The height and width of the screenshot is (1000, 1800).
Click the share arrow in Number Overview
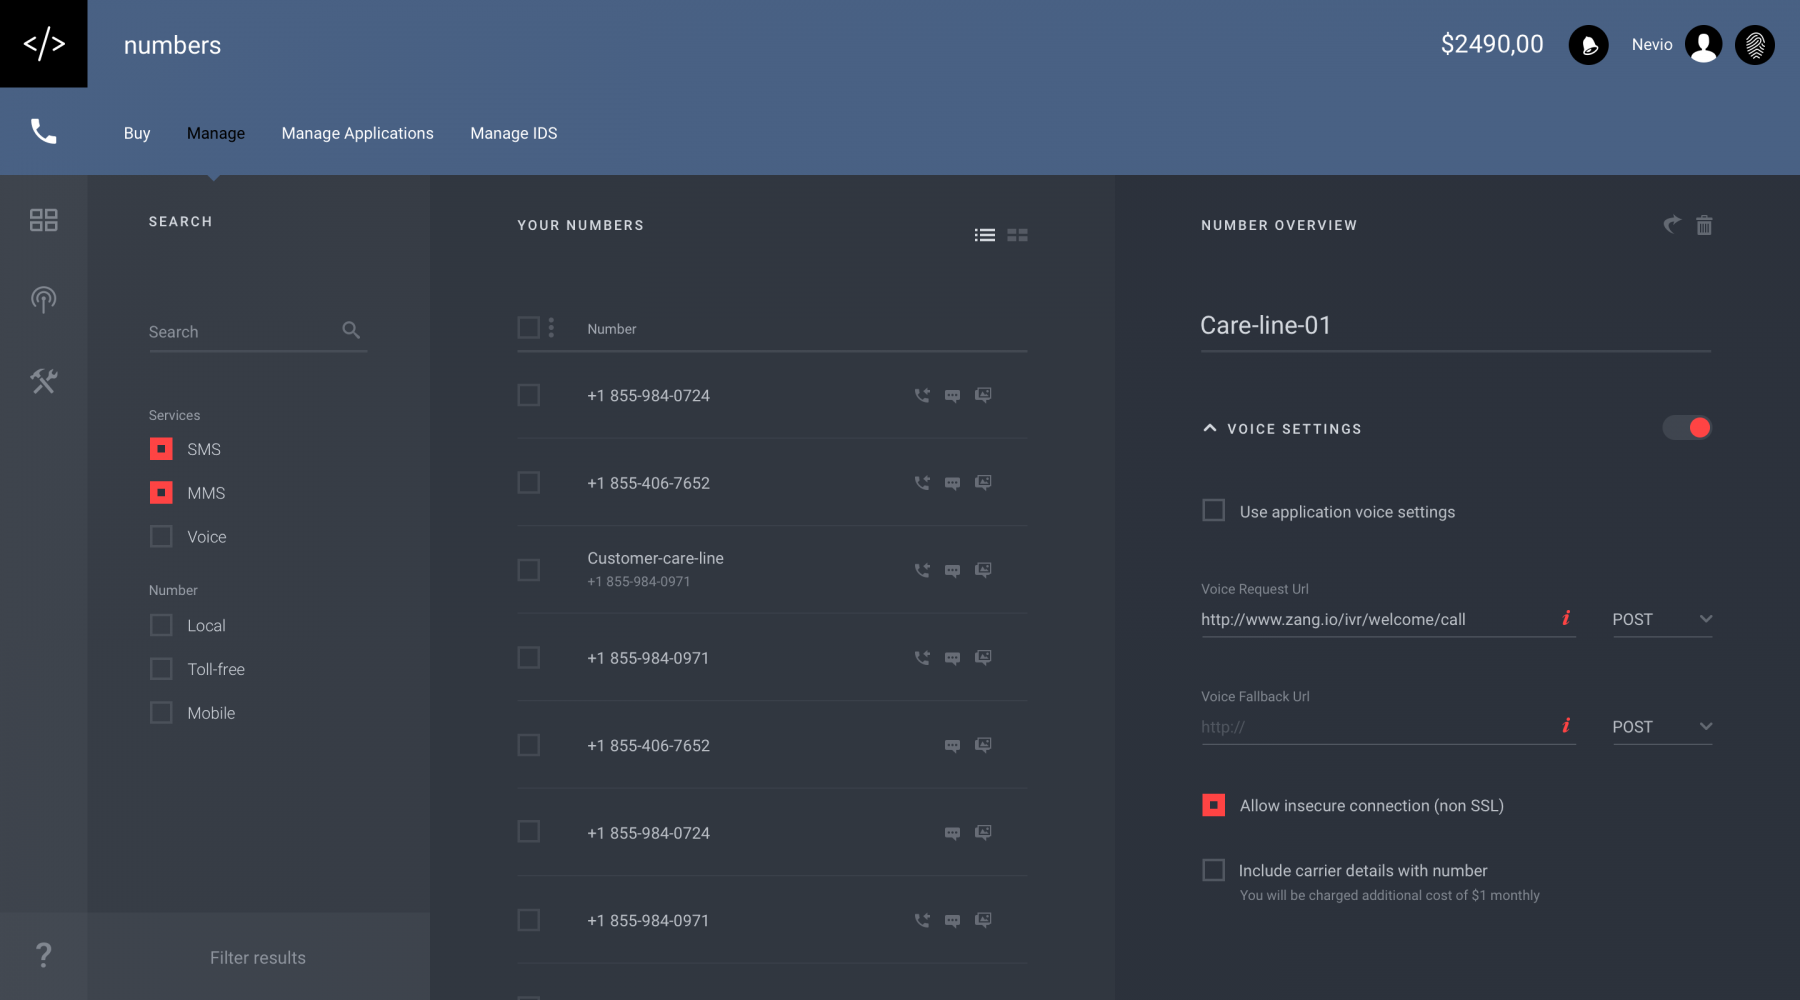(x=1671, y=225)
